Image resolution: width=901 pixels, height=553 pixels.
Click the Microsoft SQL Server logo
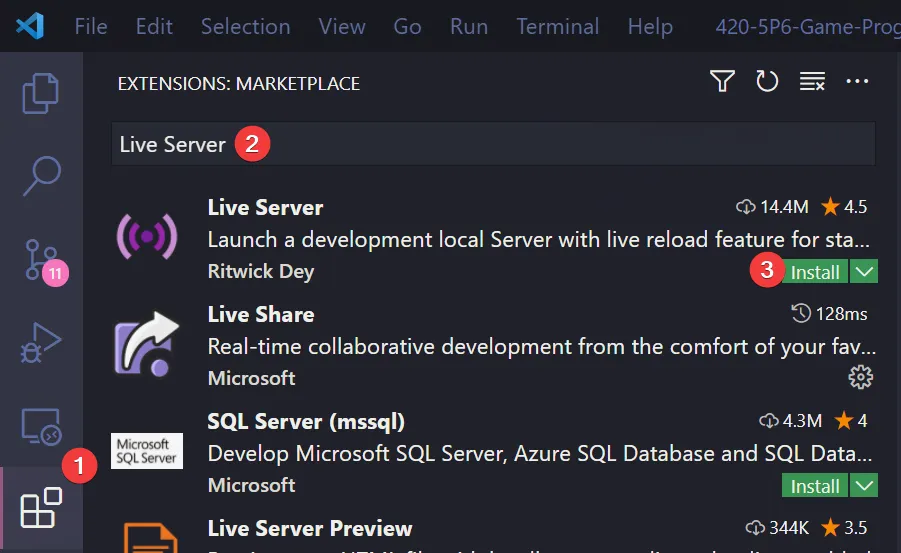147,451
